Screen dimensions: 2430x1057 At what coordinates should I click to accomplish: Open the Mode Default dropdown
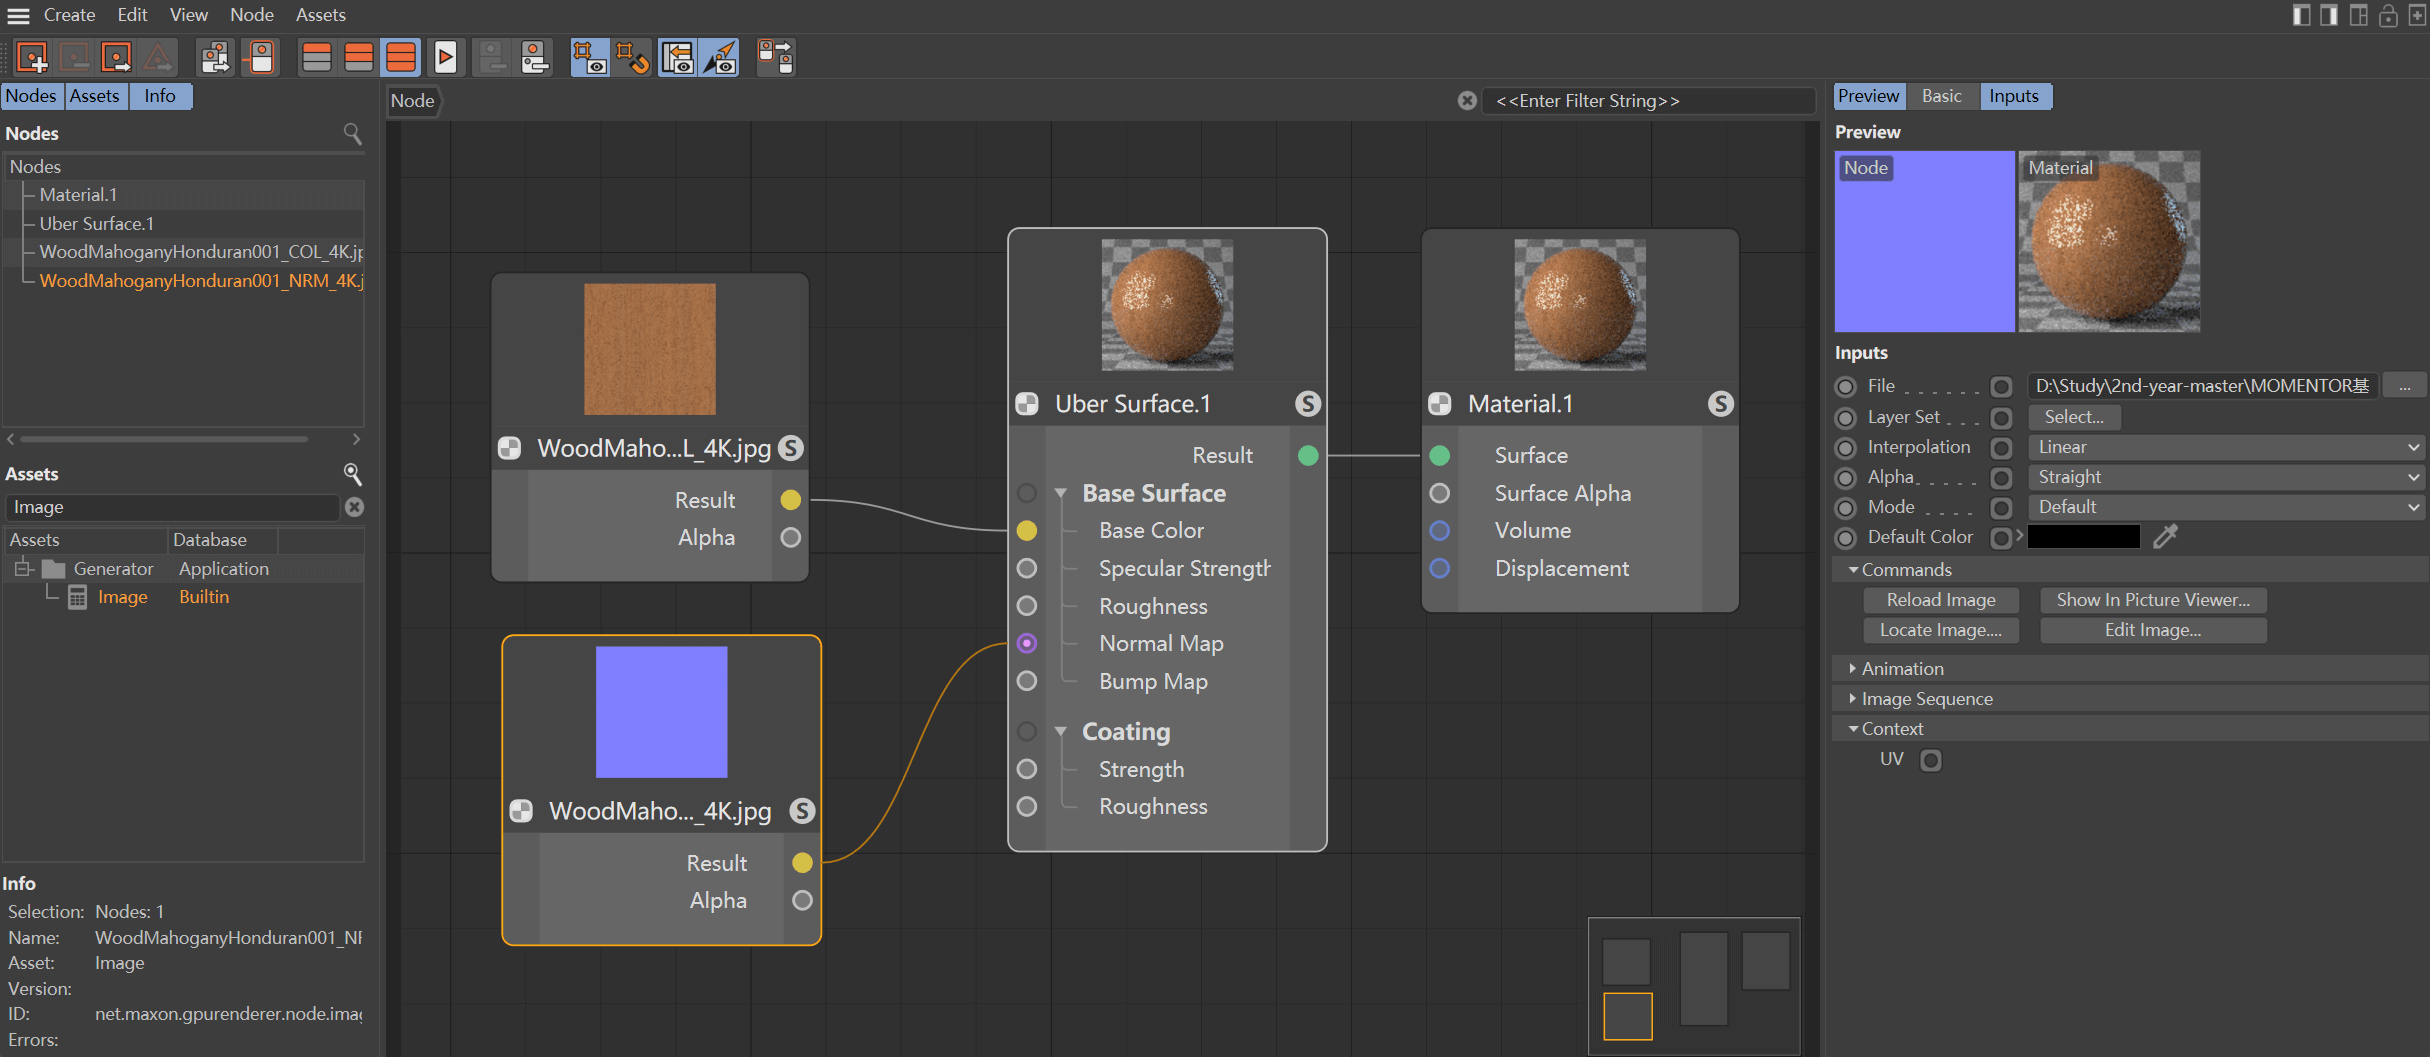click(x=2226, y=507)
